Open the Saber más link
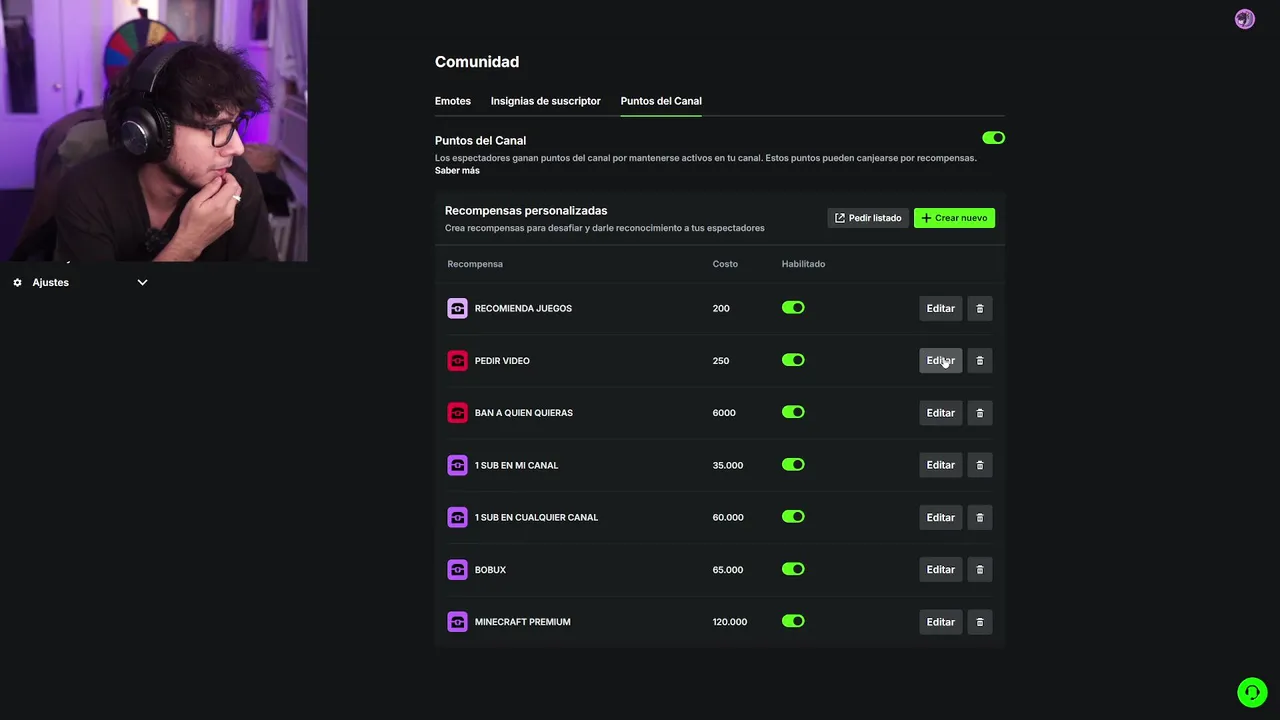Image resolution: width=1280 pixels, height=720 pixels. 457,171
